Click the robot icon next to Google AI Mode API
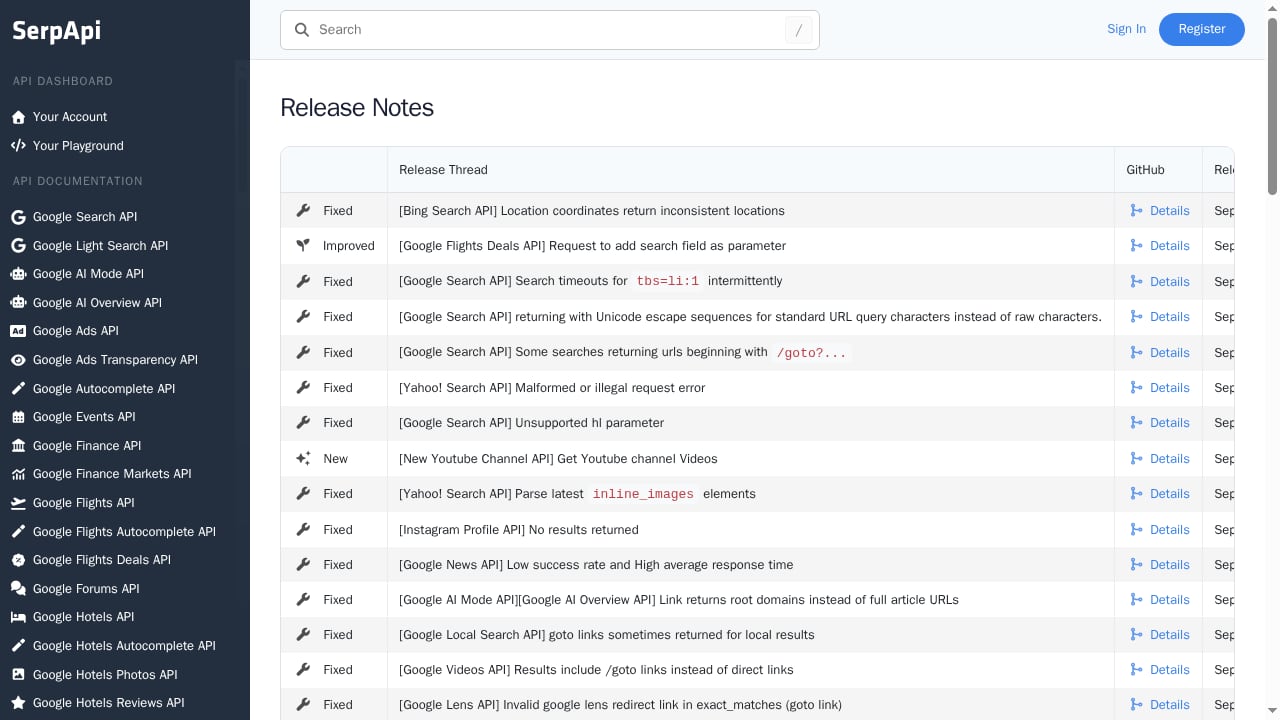Screen dimensions: 1280x720 tap(18, 274)
